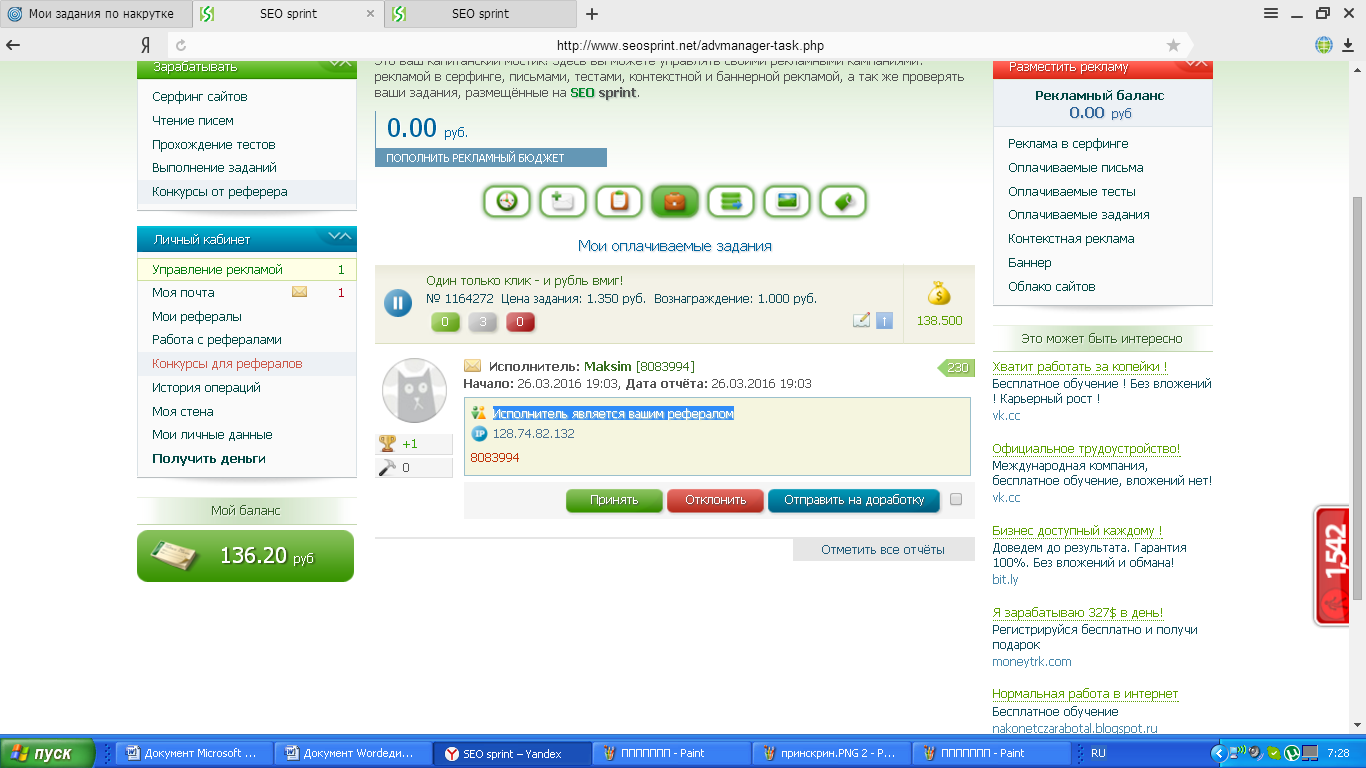Screen dimensions: 1366x768
Task: Open the surfing ads clock icon
Action: pyautogui.click(x=507, y=201)
